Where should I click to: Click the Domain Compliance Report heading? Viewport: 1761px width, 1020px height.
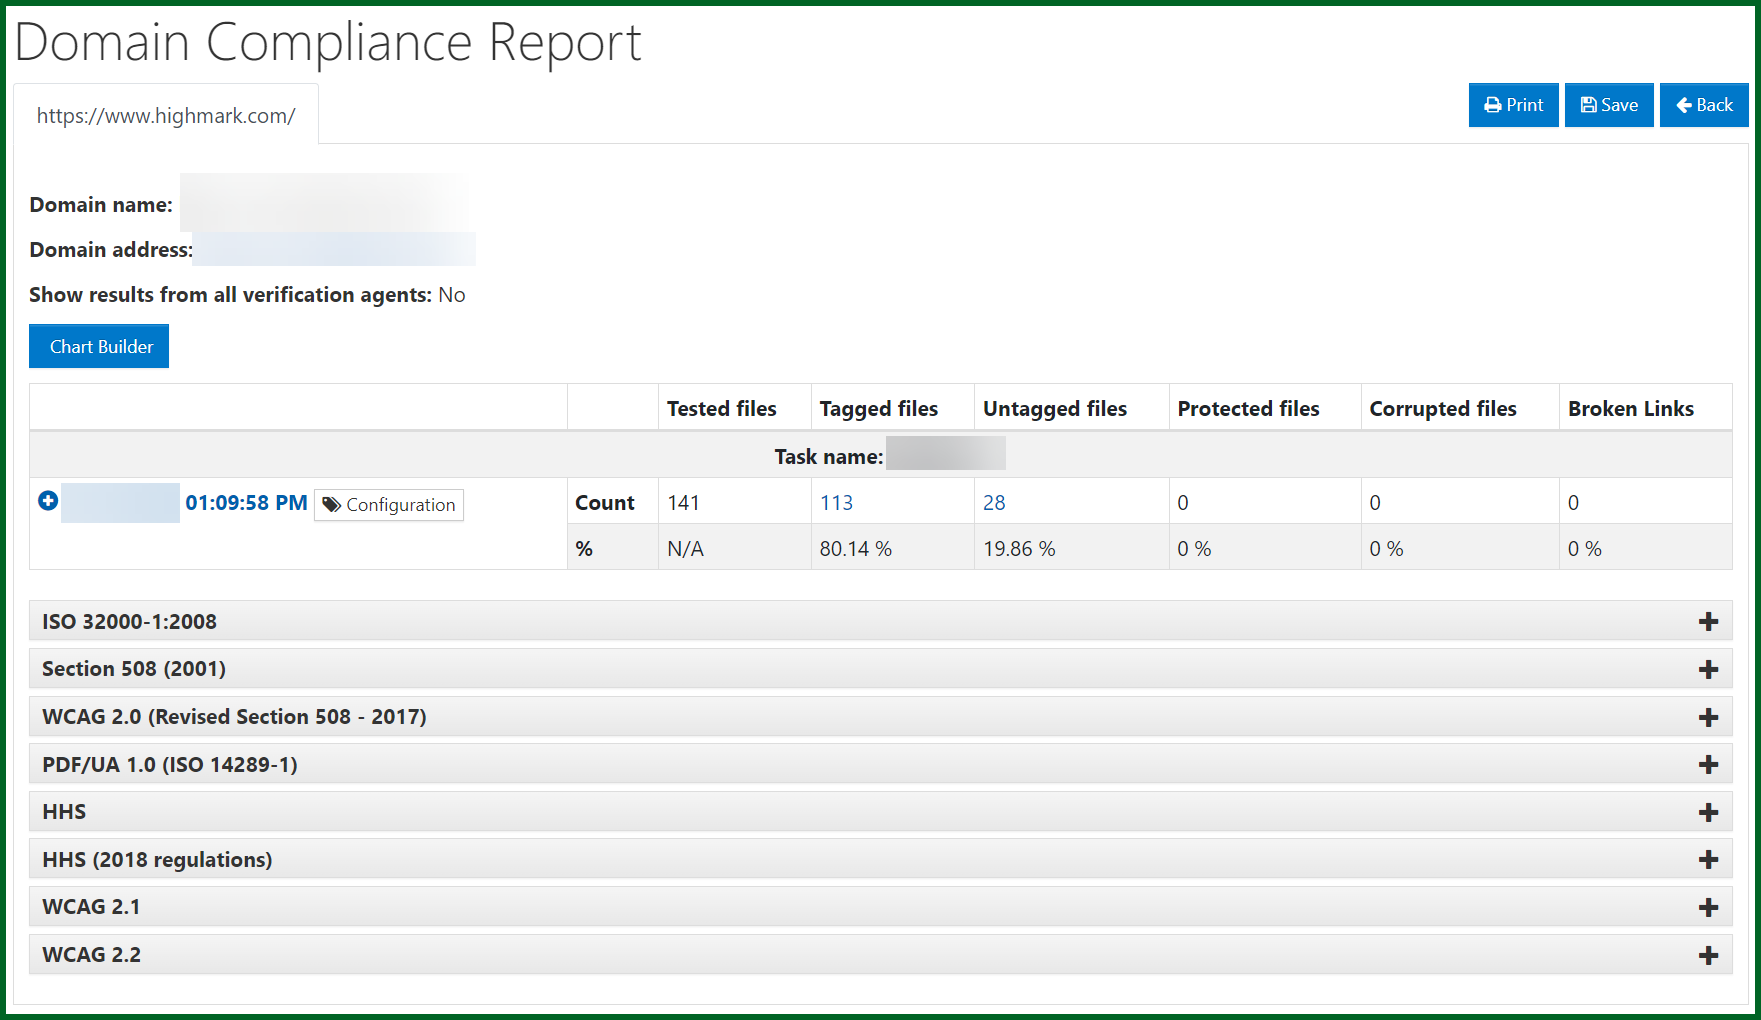(x=328, y=42)
